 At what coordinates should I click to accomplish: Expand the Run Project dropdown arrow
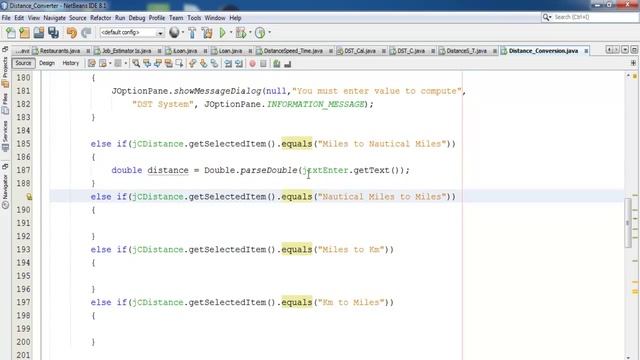pyautogui.click(x=231, y=32)
